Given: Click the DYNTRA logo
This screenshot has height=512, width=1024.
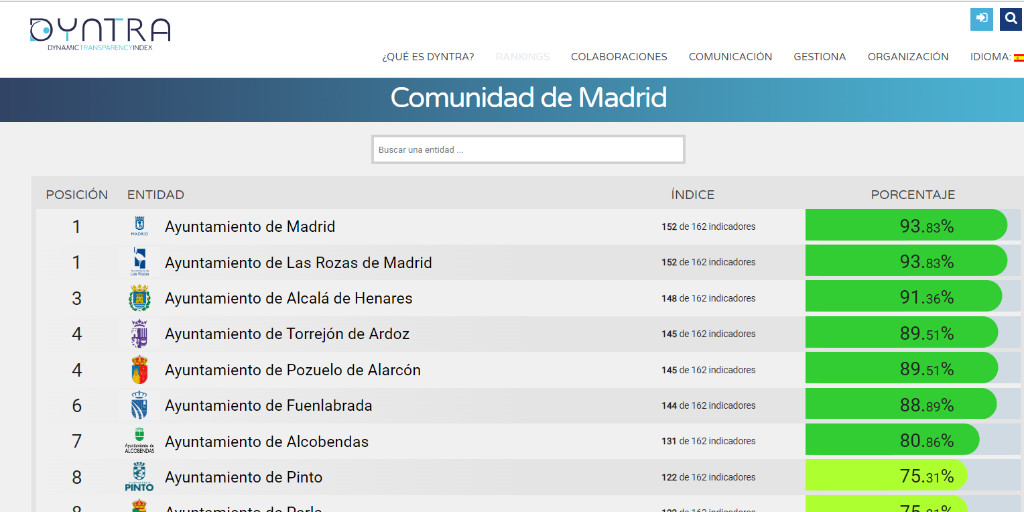Looking at the screenshot, I should pos(100,35).
